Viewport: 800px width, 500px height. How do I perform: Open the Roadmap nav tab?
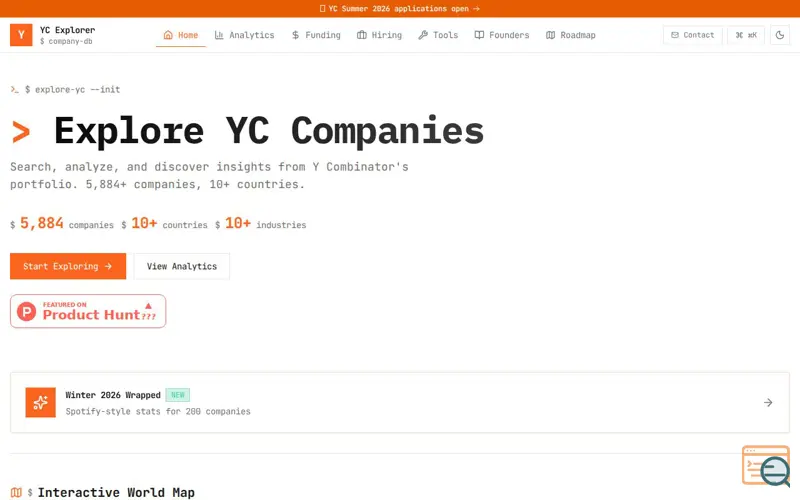pos(570,35)
